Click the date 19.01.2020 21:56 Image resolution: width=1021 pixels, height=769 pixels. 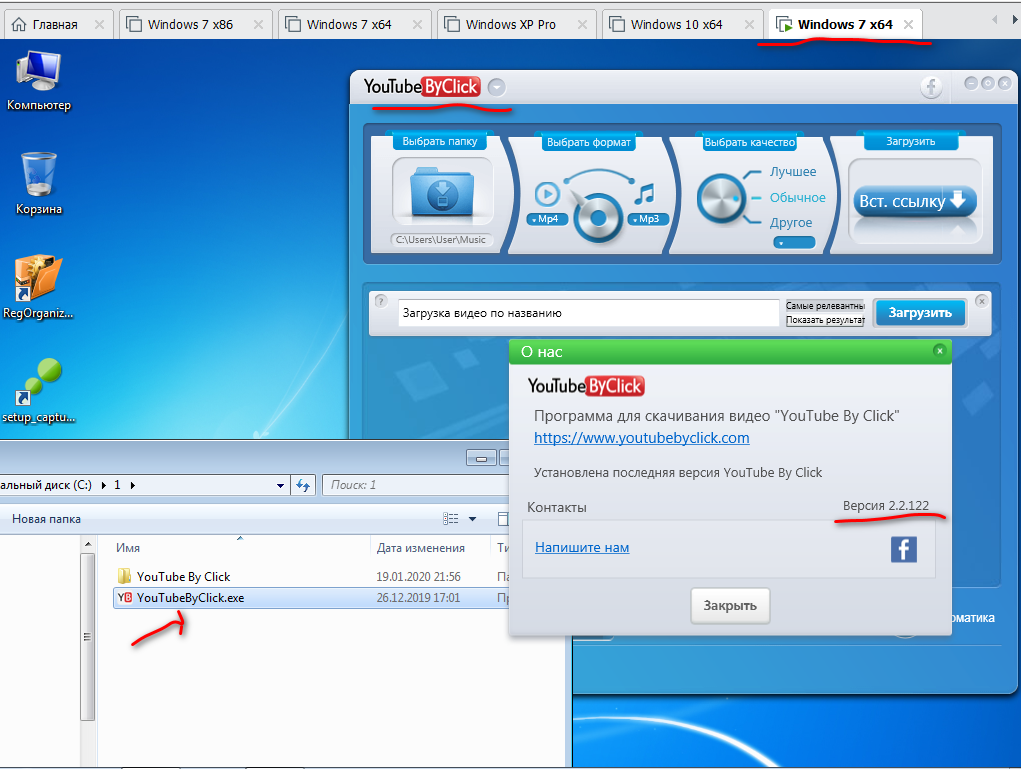[418, 577]
